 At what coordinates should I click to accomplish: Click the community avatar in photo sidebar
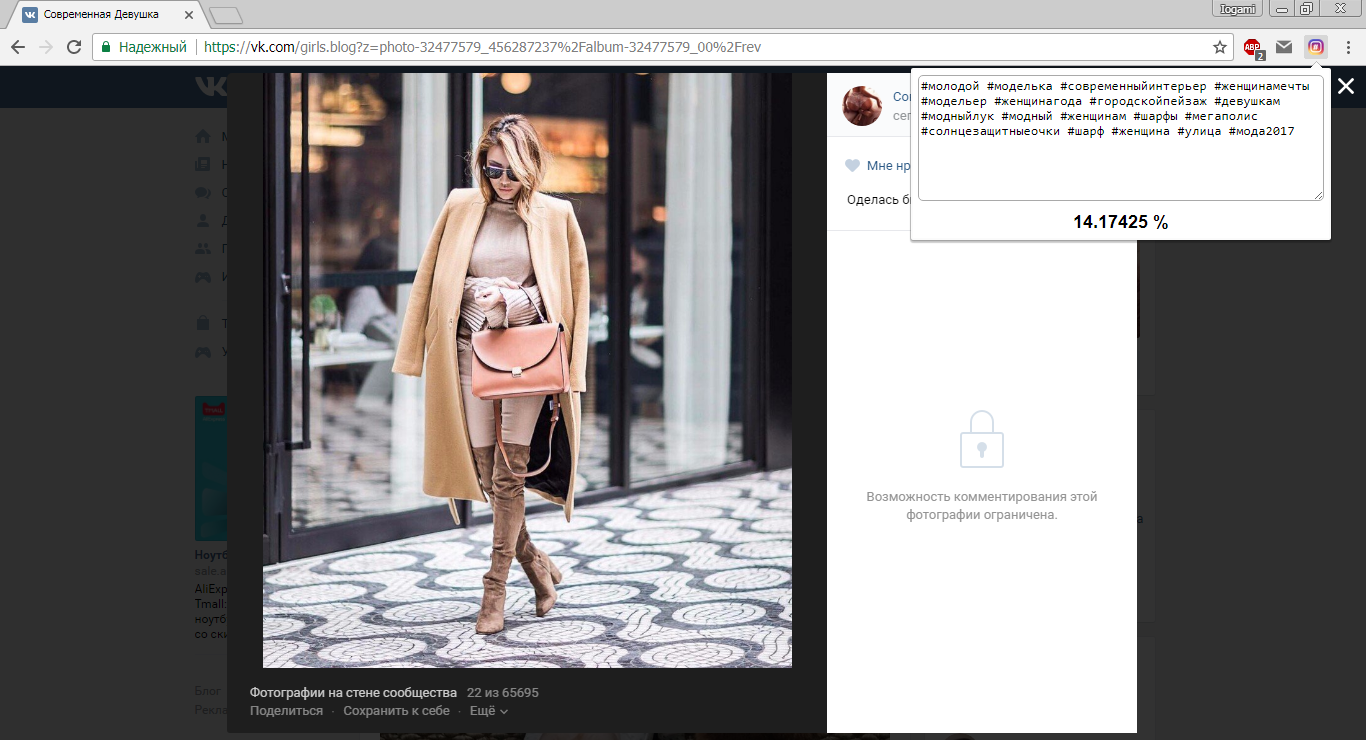tap(862, 106)
